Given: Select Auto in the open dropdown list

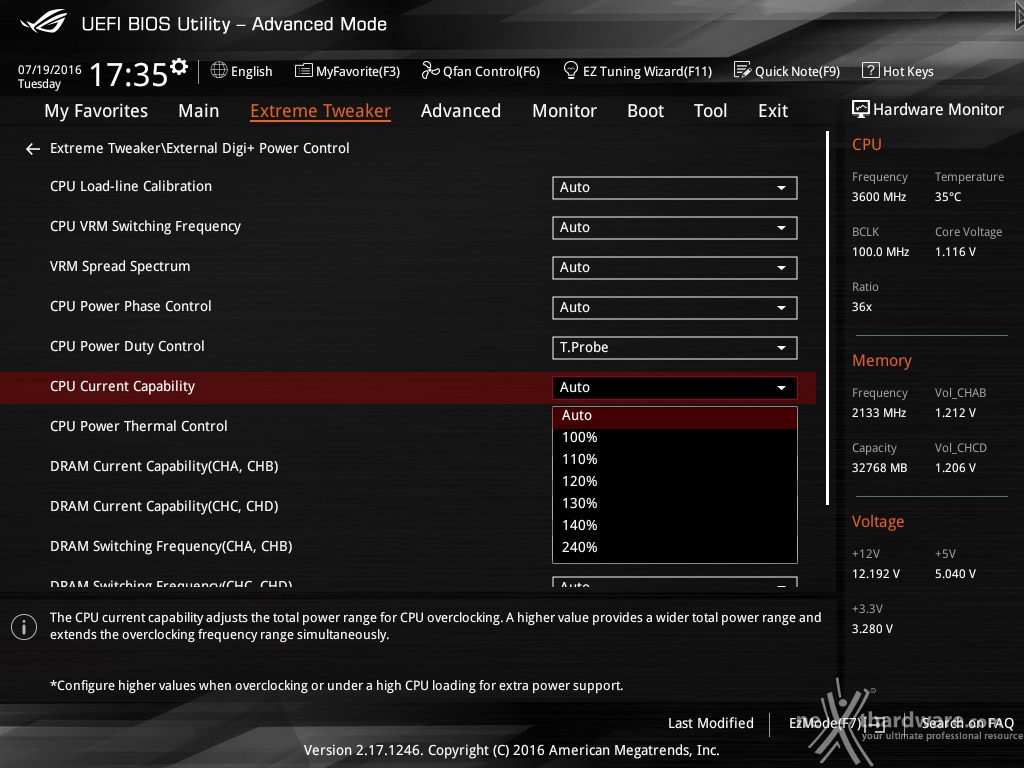Looking at the screenshot, I should point(675,416).
